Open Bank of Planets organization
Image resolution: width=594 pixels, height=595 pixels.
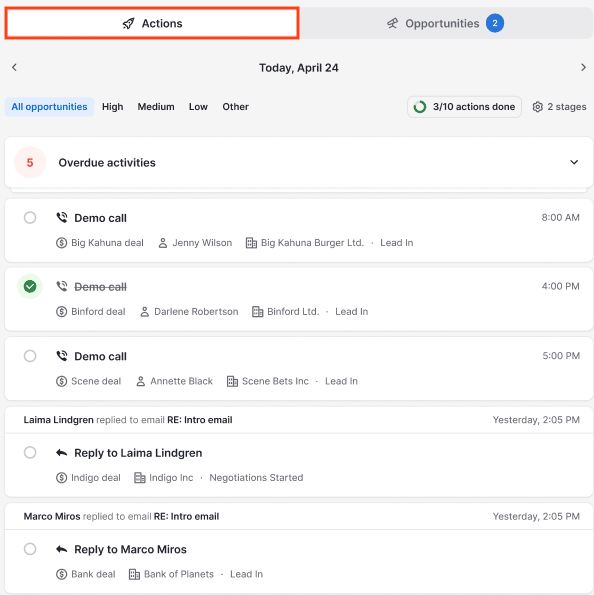point(171,574)
